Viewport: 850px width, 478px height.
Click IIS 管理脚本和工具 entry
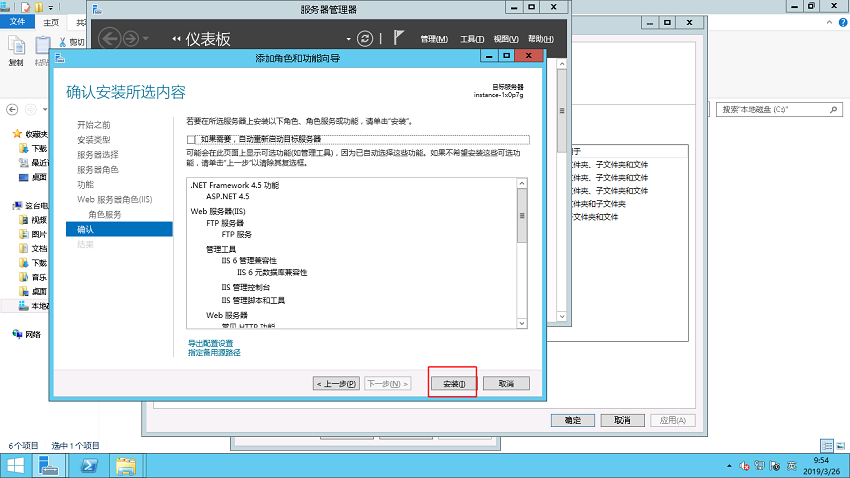tap(253, 300)
